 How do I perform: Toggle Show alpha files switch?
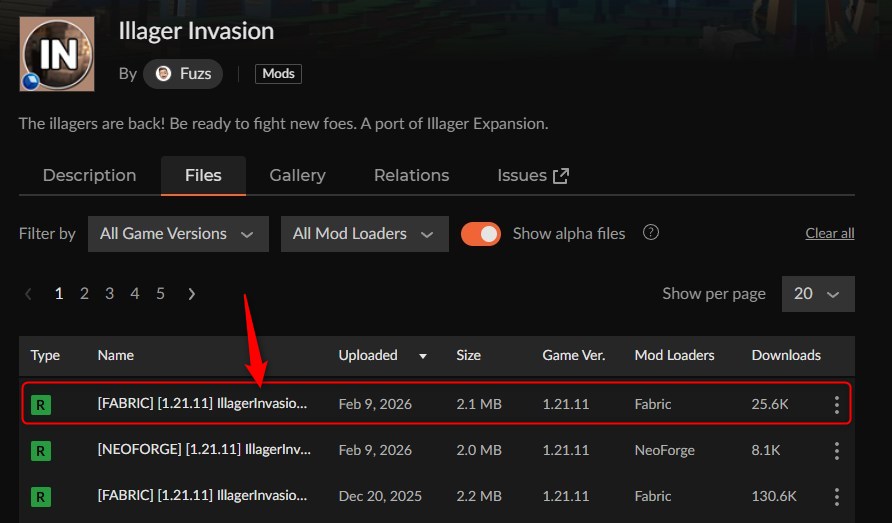481,234
